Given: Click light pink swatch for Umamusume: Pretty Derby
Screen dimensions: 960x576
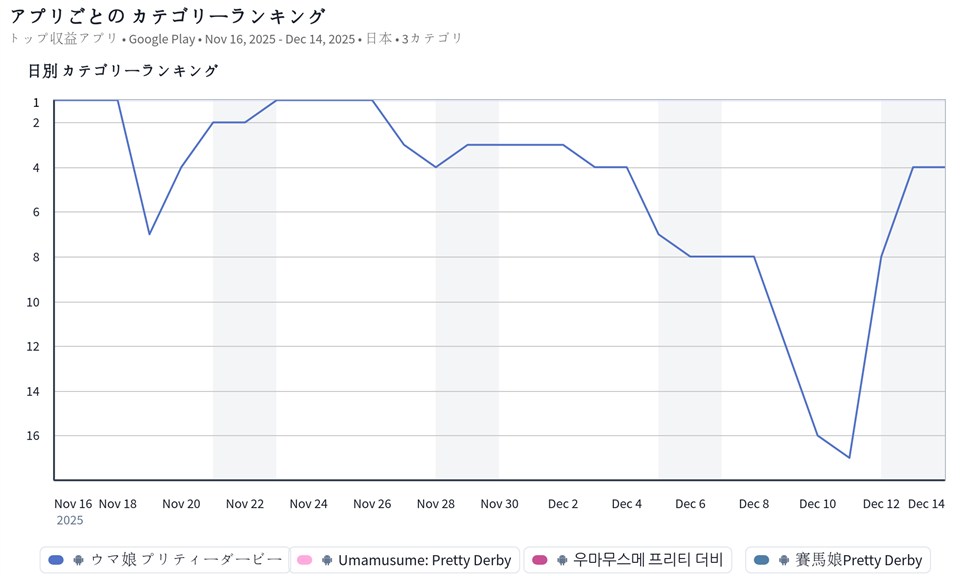Looking at the screenshot, I should 305,560.
